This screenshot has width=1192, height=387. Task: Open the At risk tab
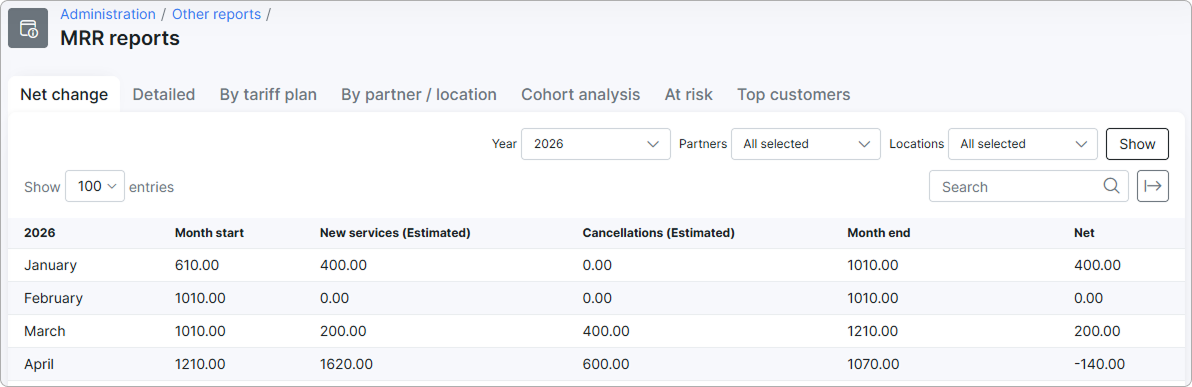(x=689, y=94)
